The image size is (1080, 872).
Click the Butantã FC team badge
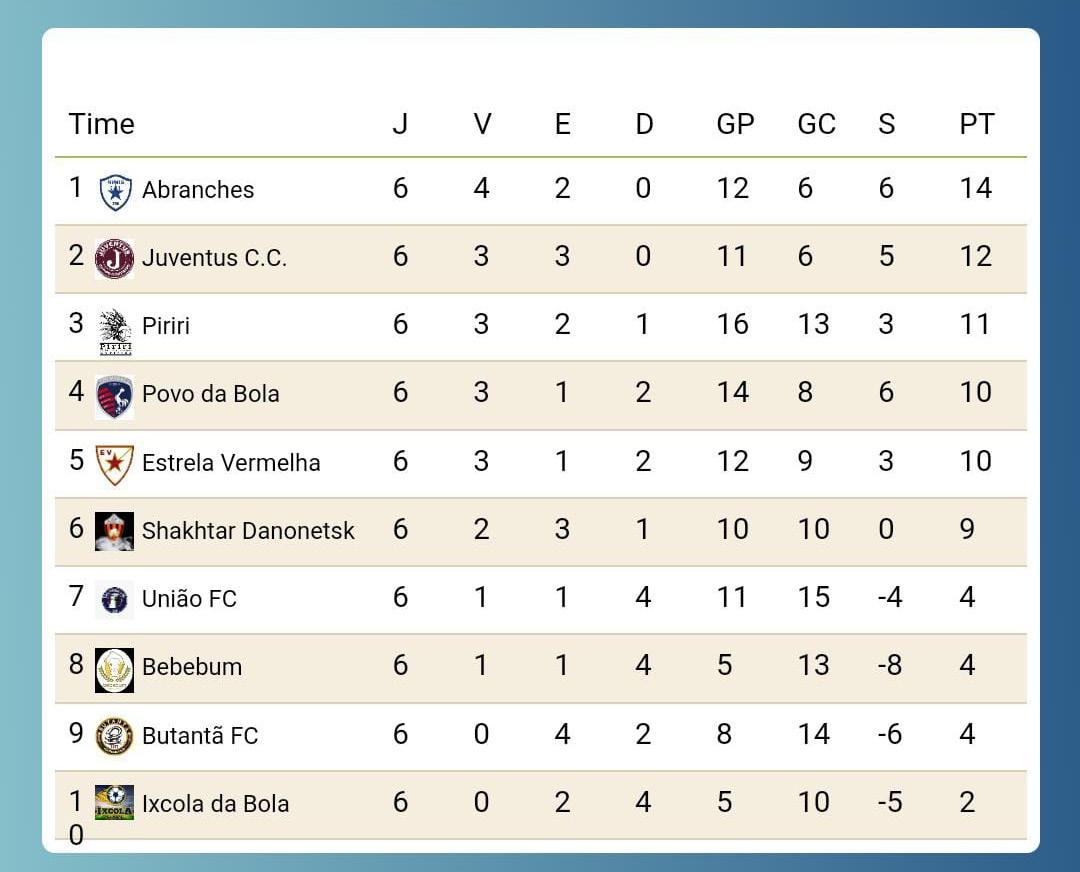[114, 737]
